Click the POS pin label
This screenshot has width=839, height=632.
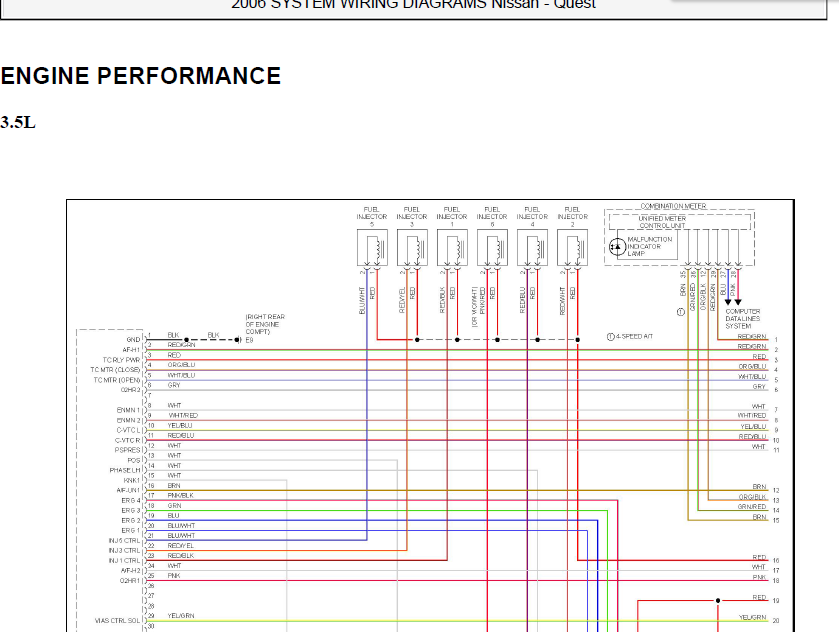(x=134, y=461)
